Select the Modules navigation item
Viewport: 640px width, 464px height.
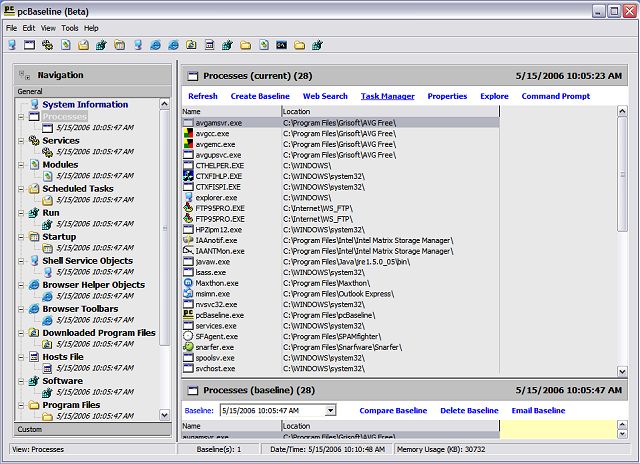60,165
